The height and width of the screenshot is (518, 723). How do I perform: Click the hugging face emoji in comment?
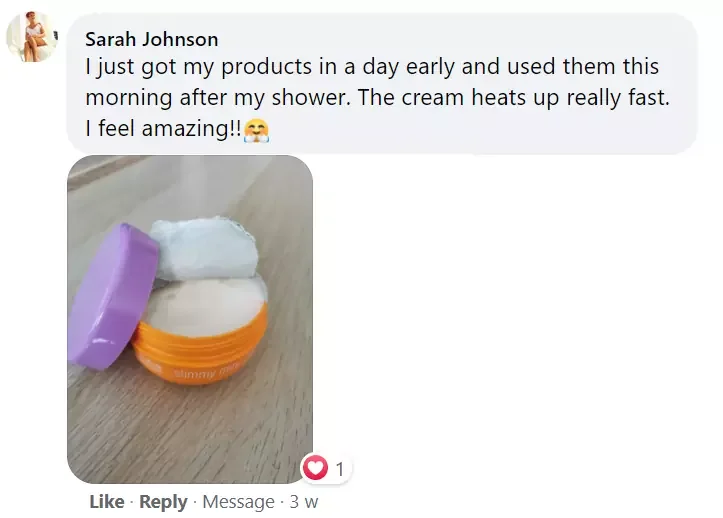tap(256, 130)
